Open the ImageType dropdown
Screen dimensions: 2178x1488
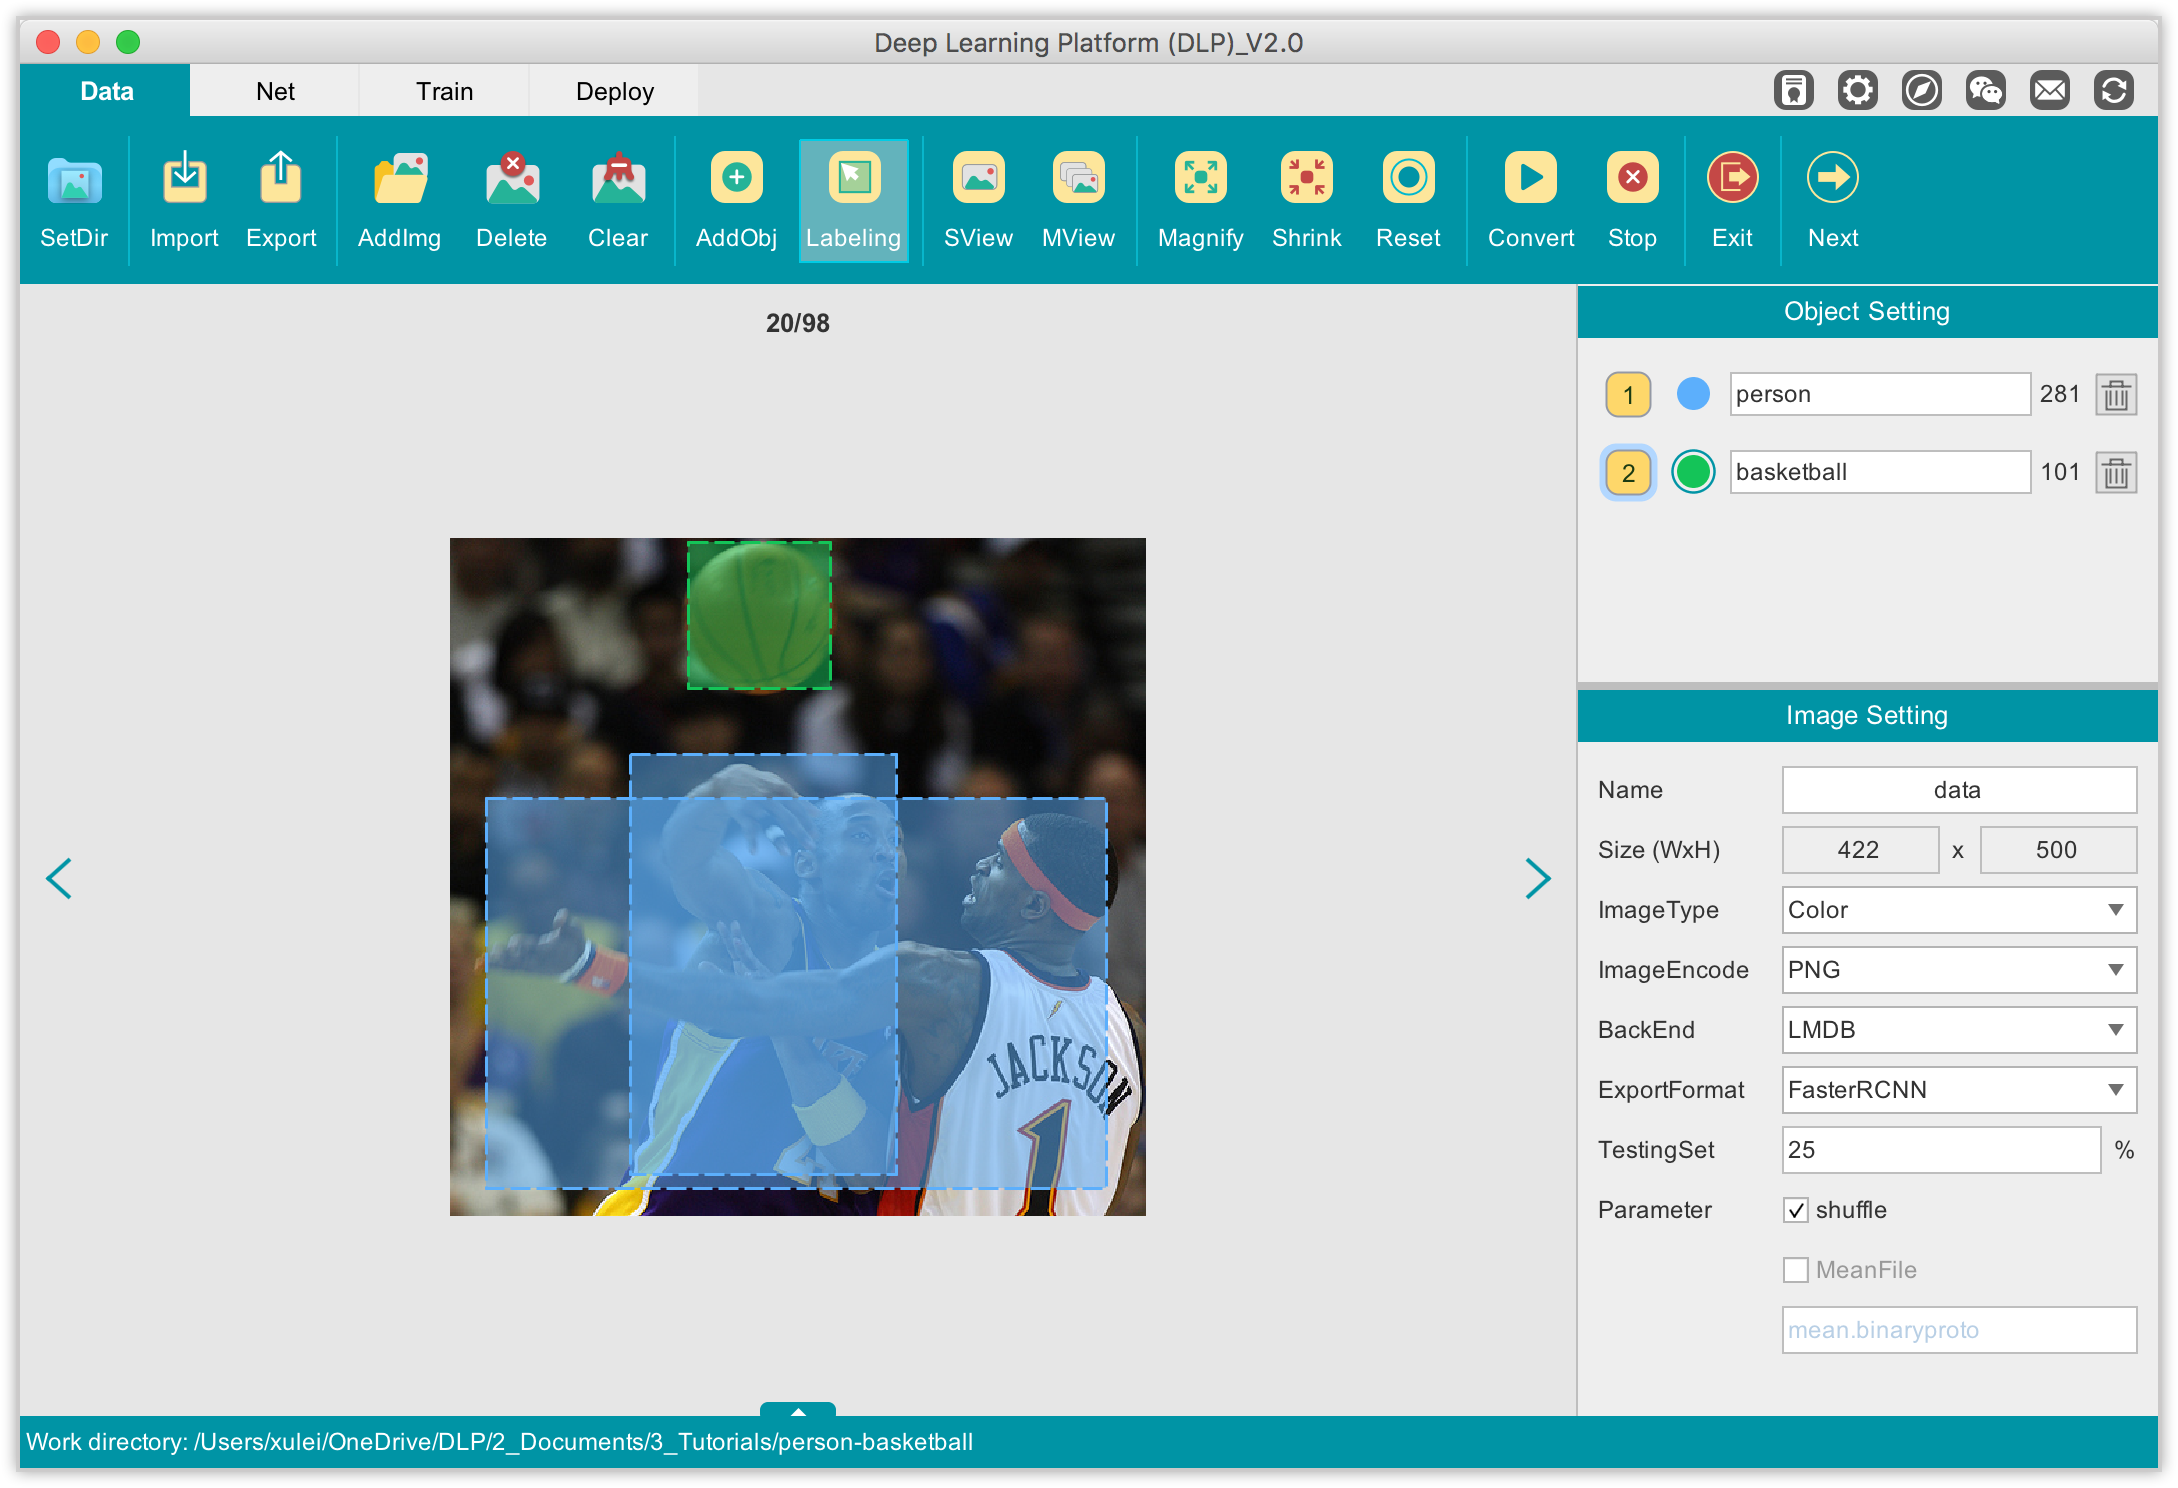coord(1958,910)
